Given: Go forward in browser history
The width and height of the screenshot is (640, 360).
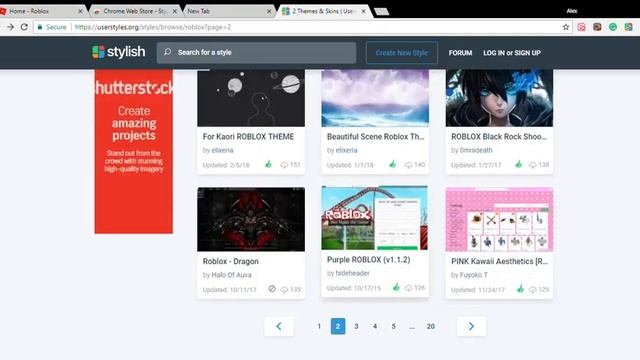Looking at the screenshot, I should coord(10,27).
